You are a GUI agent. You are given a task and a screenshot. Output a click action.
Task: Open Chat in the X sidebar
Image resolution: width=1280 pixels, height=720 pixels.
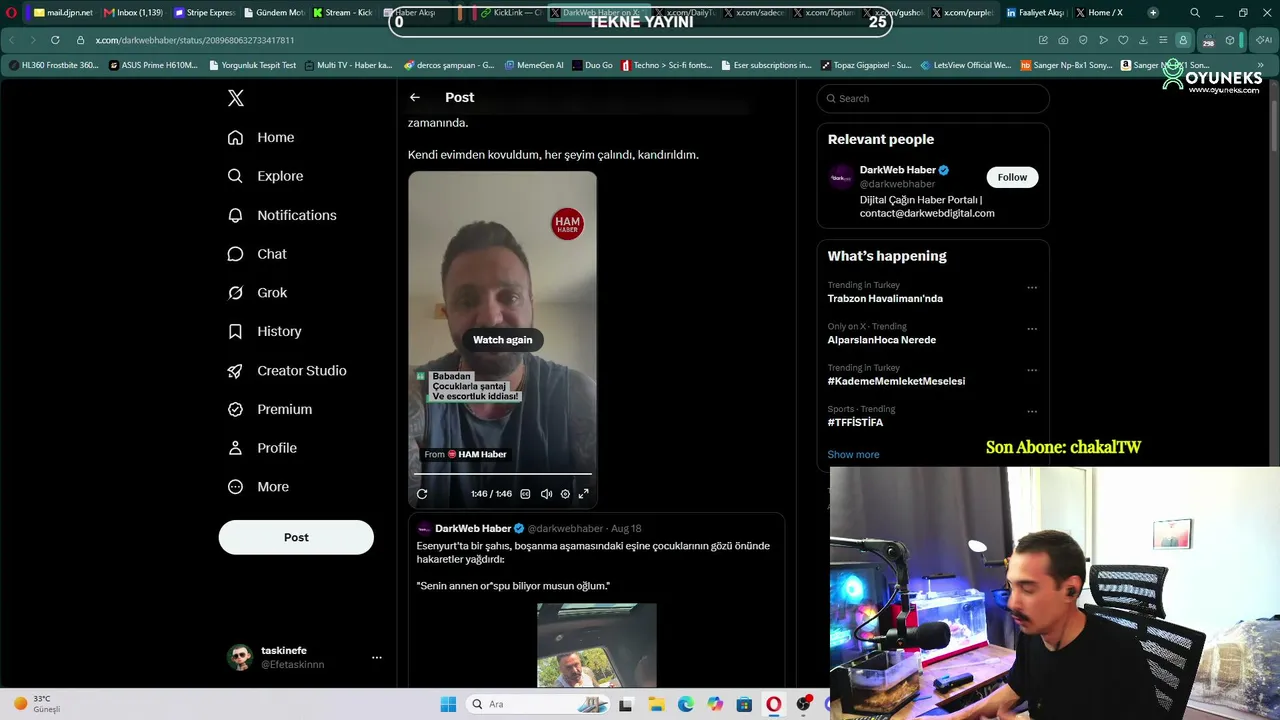pos(257,254)
